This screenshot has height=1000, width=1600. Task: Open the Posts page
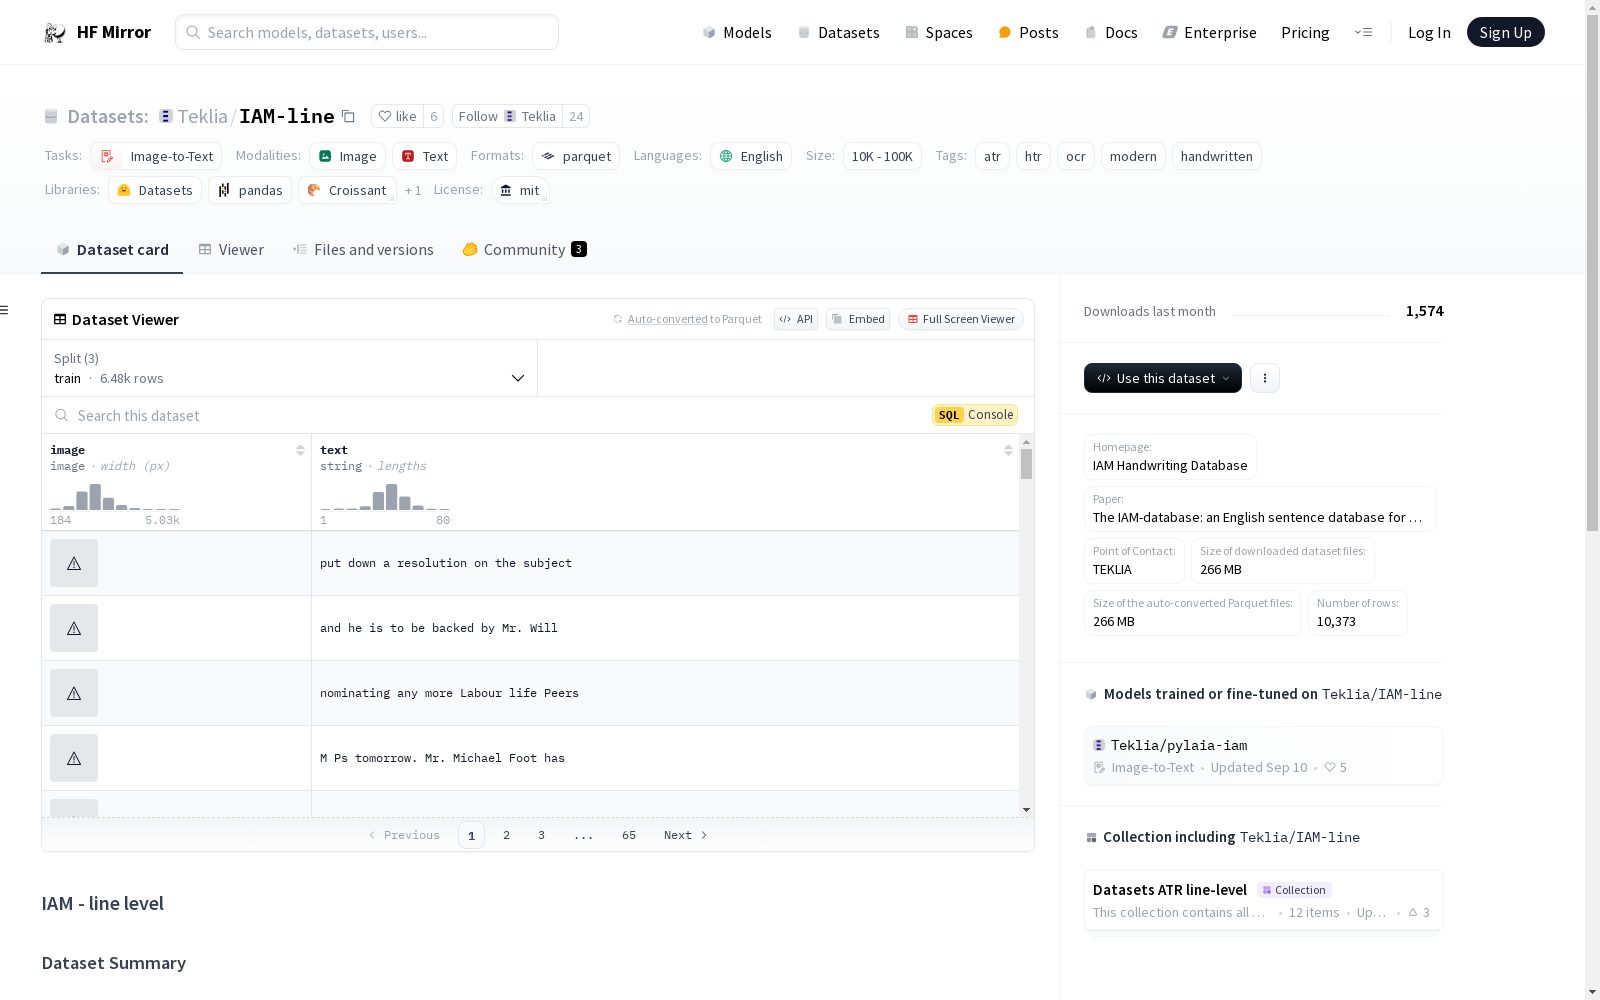[x=1028, y=32]
